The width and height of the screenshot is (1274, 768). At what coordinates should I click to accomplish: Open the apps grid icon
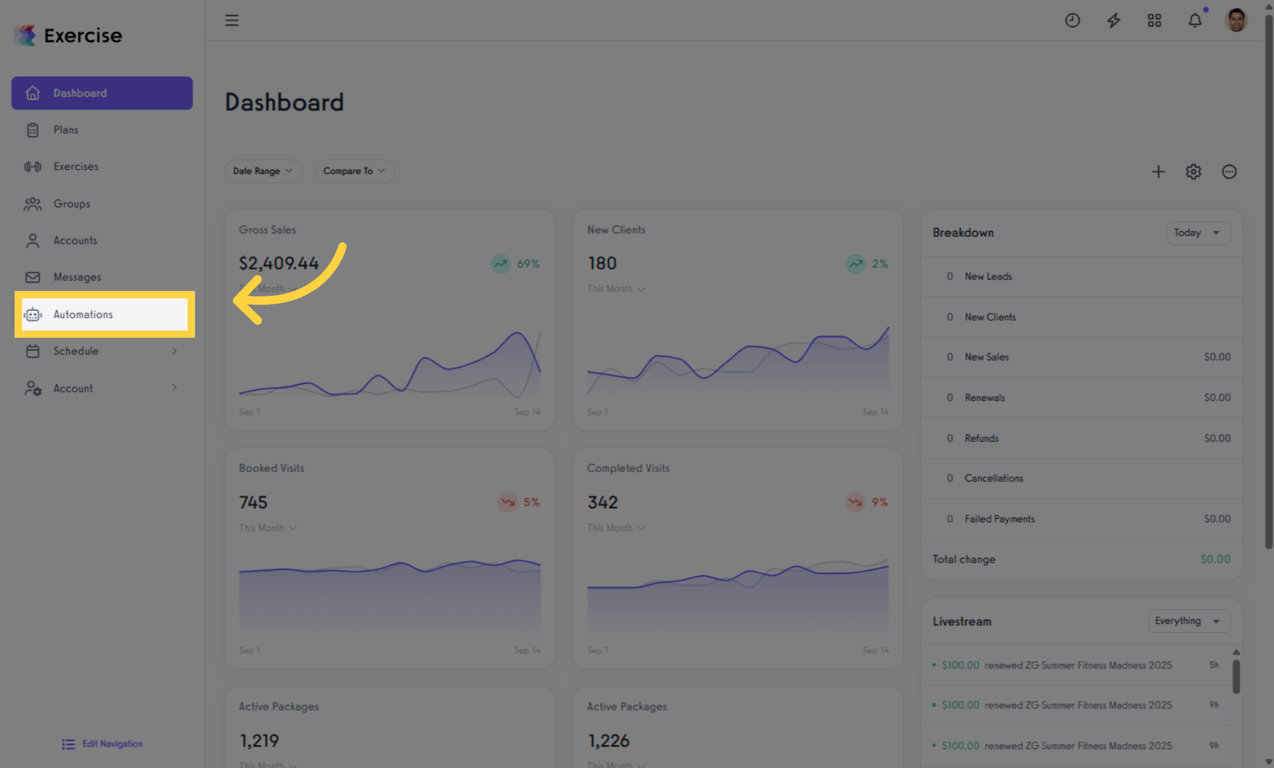pyautogui.click(x=1154, y=20)
